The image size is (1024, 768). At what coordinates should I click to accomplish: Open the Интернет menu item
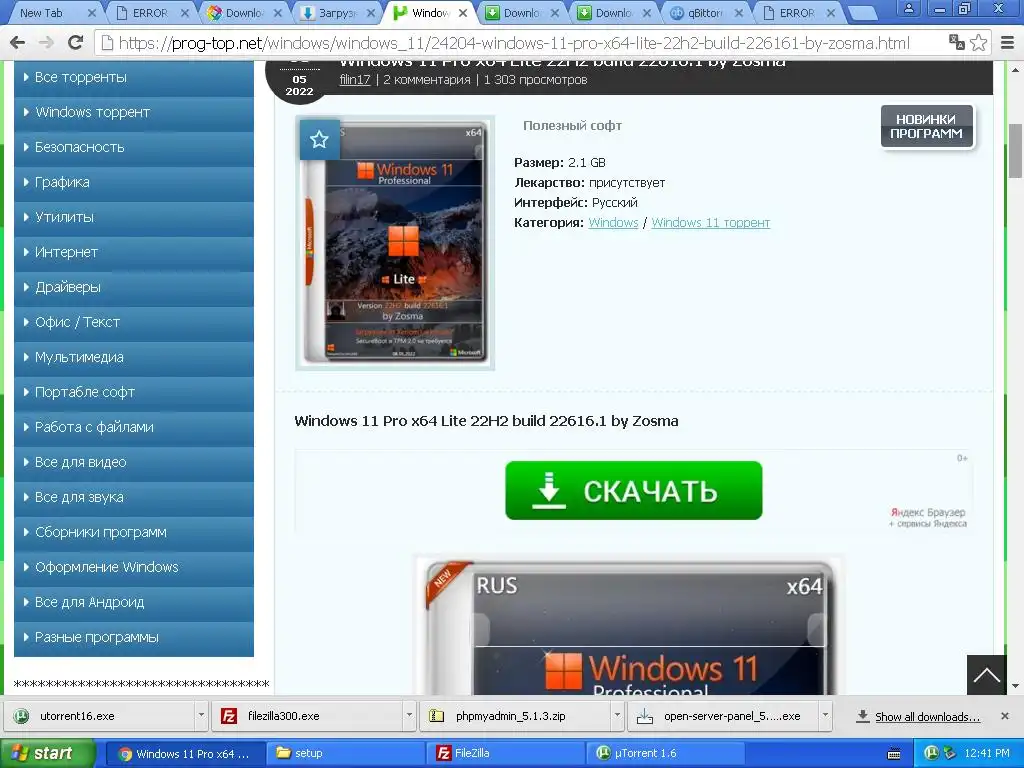(x=134, y=252)
